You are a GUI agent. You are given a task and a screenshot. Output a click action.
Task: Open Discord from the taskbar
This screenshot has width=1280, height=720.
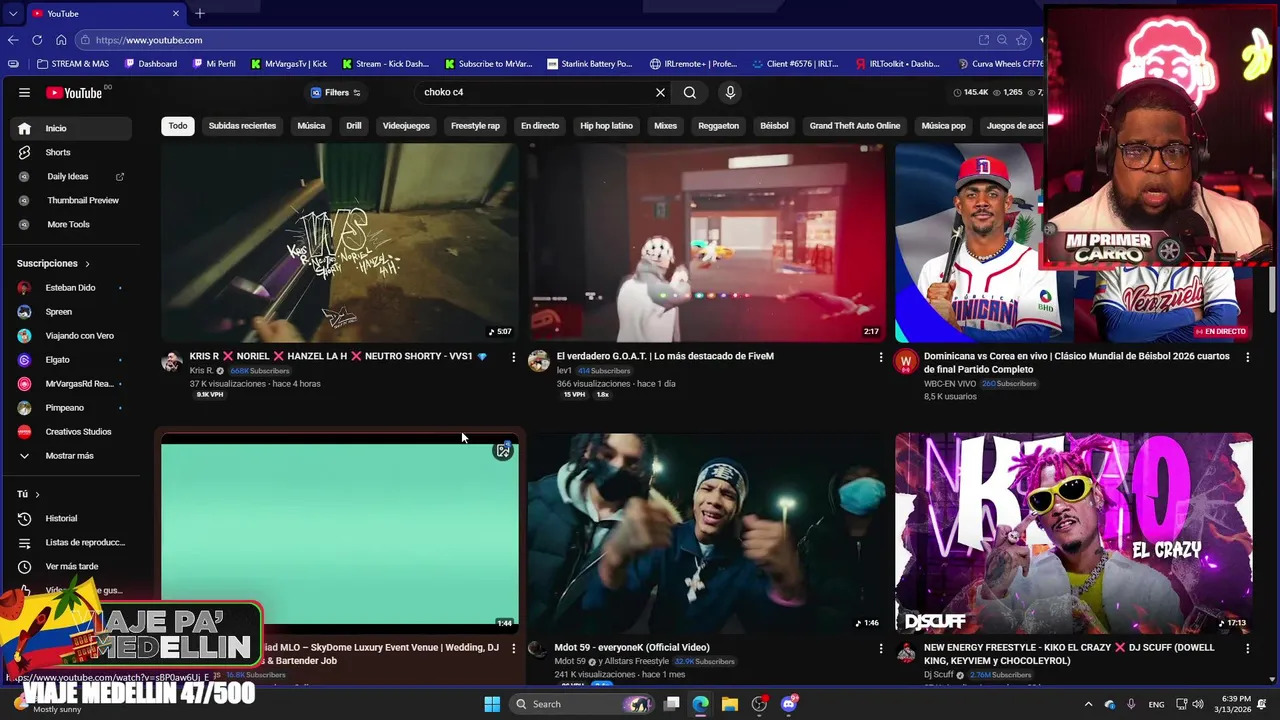pyautogui.click(x=788, y=704)
